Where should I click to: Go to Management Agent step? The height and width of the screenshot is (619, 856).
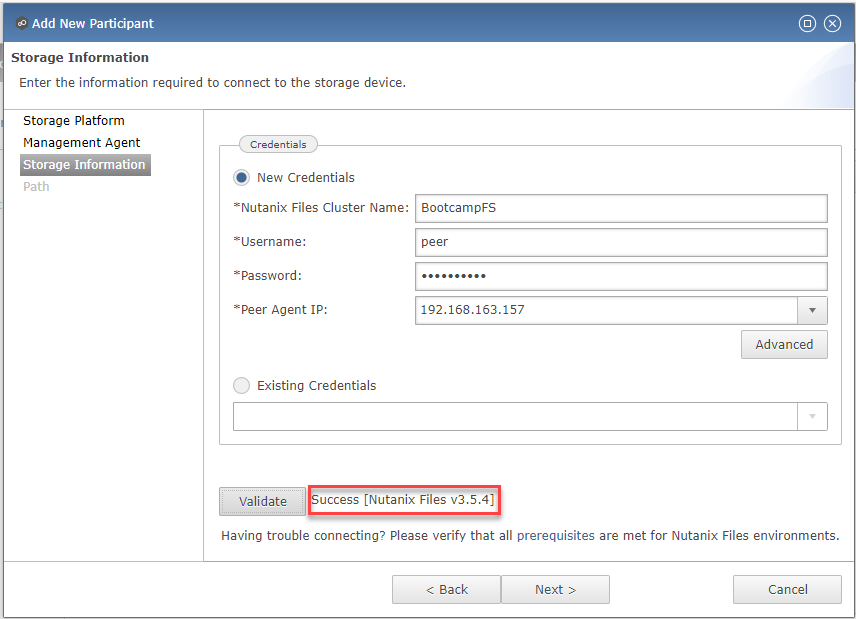coord(81,142)
